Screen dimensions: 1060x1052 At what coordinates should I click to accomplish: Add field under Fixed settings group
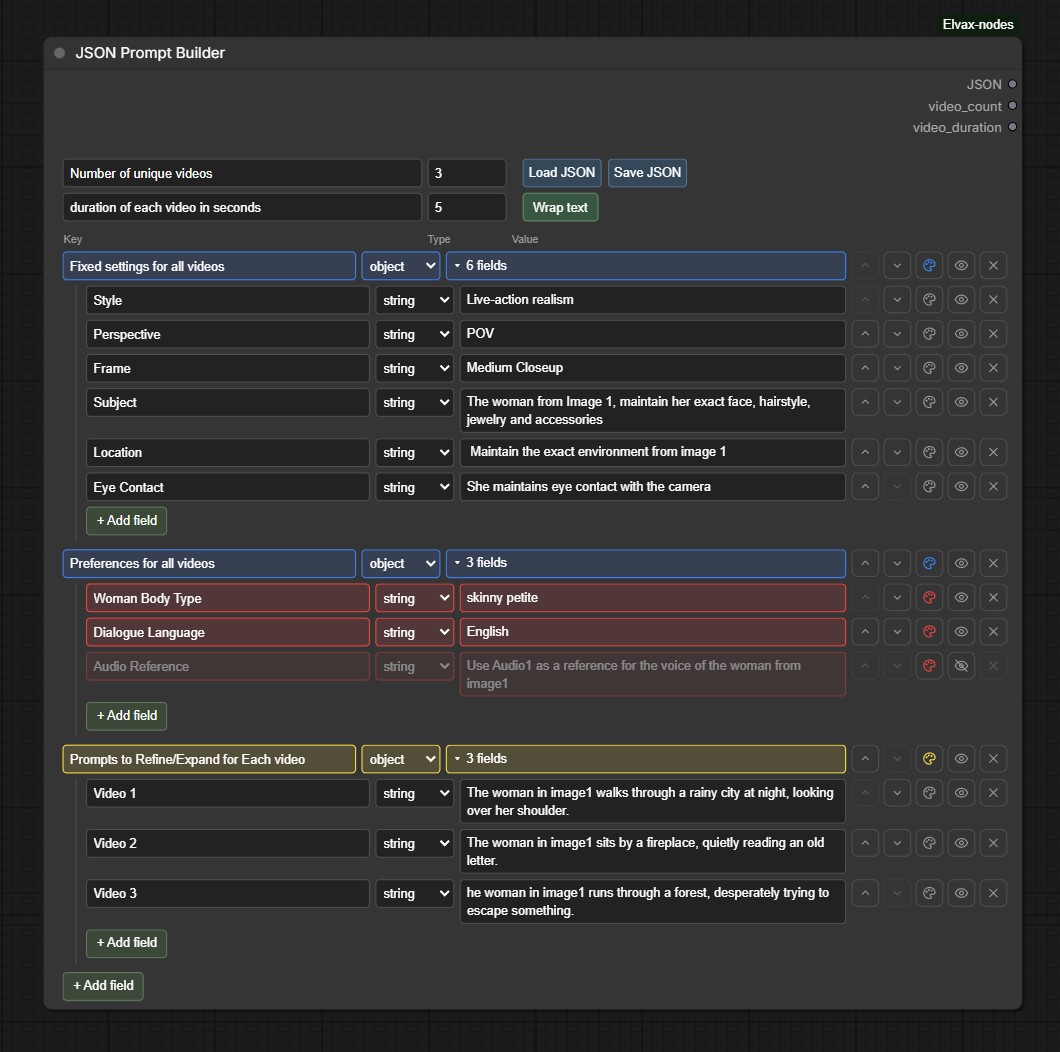126,521
